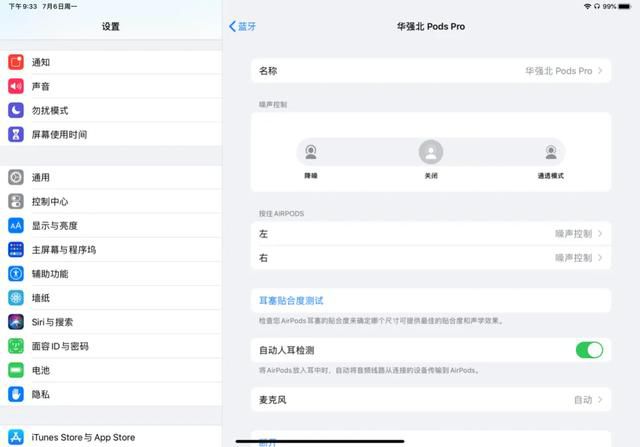Select 辅助功能 in the sidebar
The height and width of the screenshot is (447, 640).
[50, 274]
